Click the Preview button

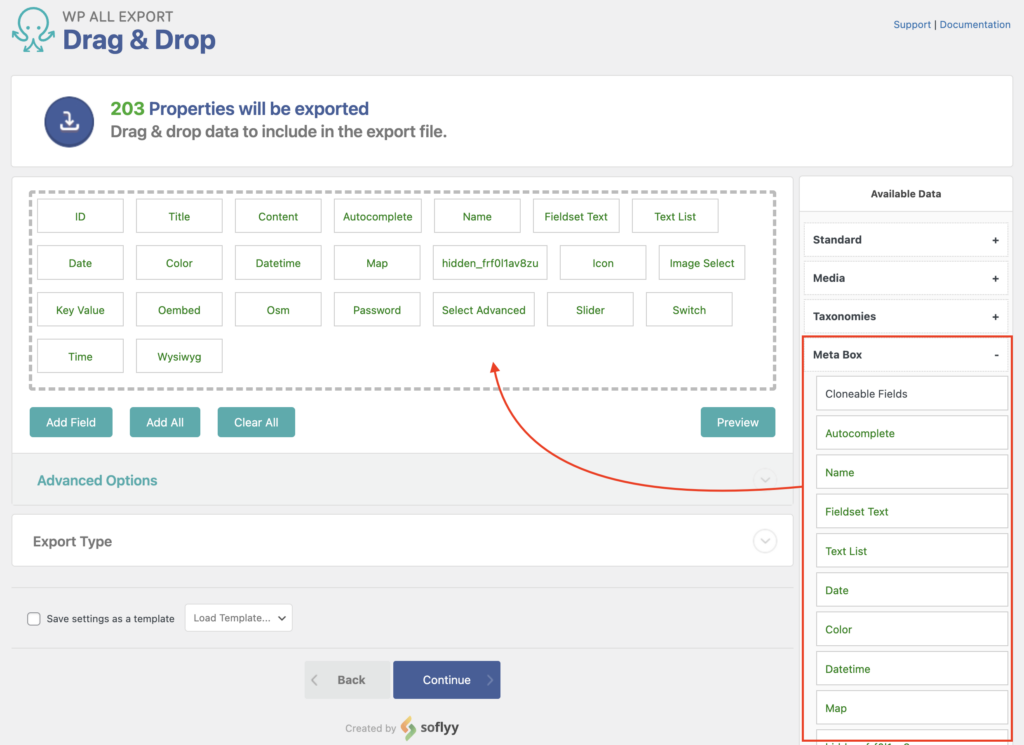737,422
